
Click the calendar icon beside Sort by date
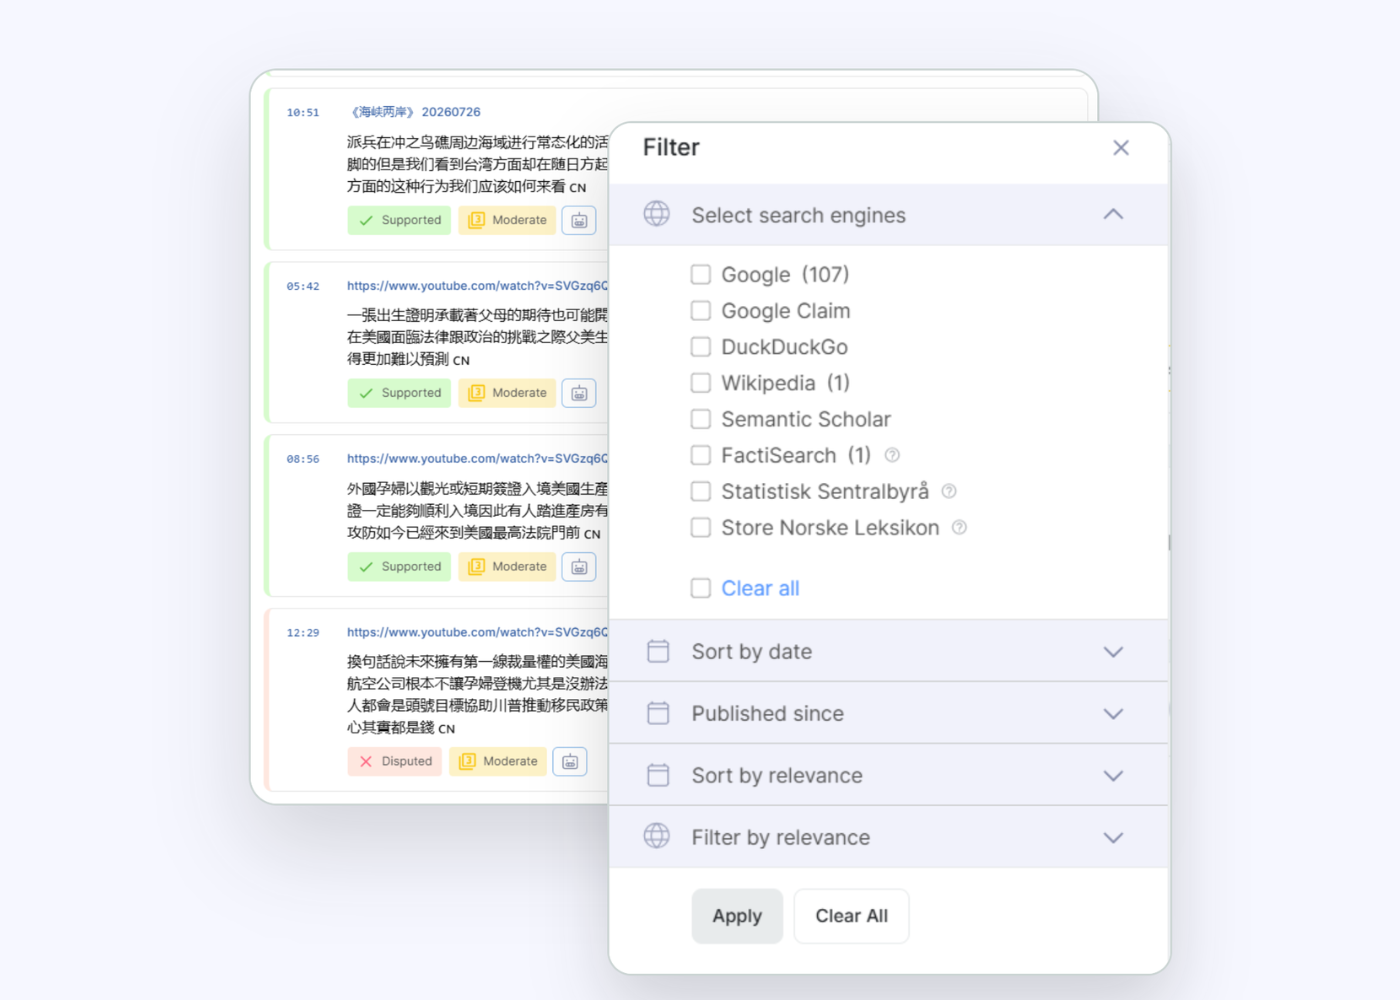coord(658,651)
